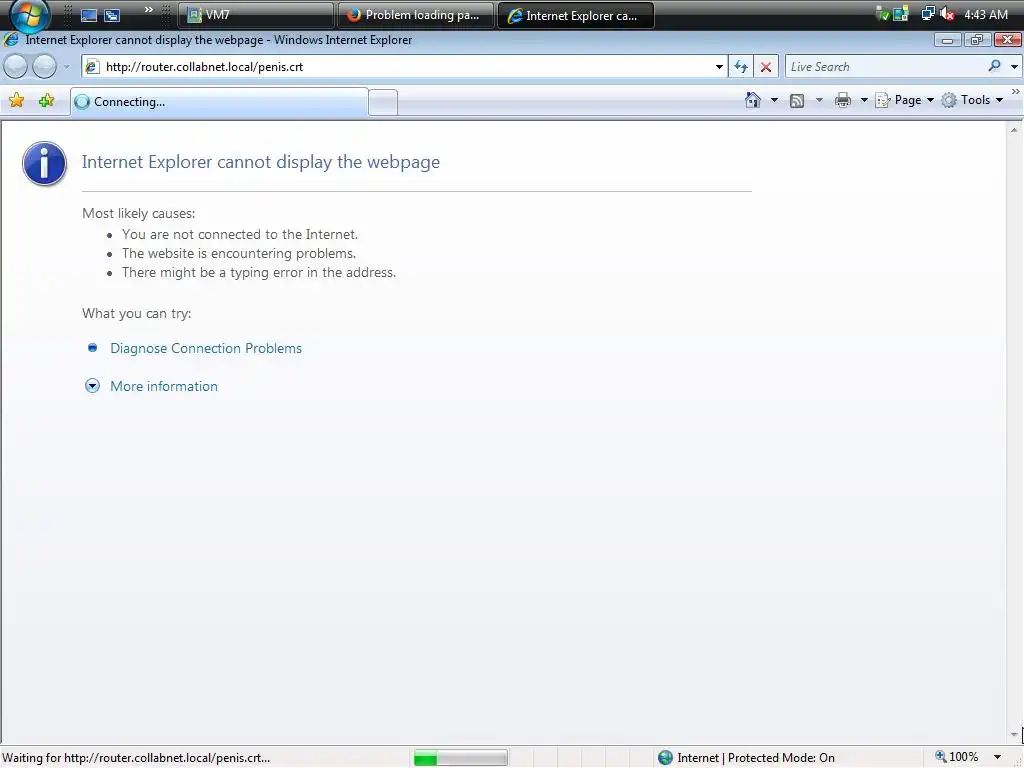Switch to Firefox Problem loading page taskbar button

click(415, 15)
